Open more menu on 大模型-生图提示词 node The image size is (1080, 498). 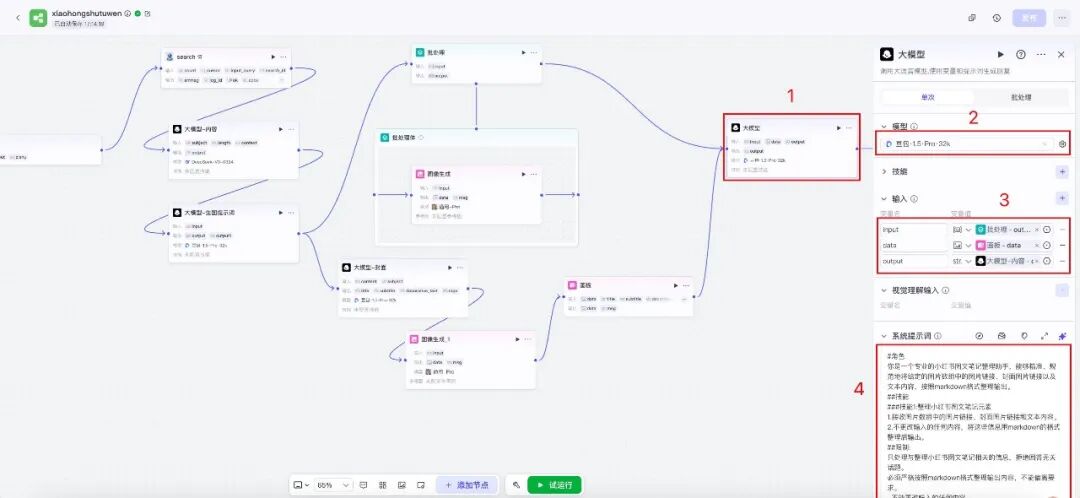(291, 212)
